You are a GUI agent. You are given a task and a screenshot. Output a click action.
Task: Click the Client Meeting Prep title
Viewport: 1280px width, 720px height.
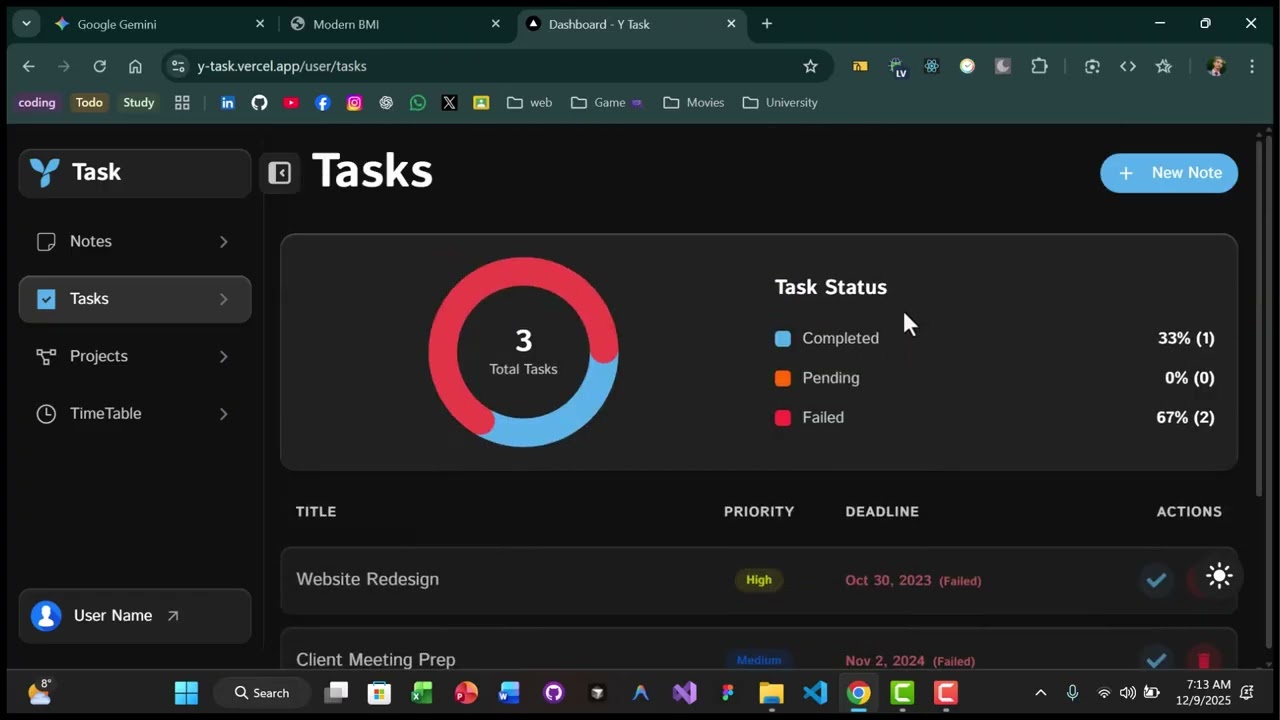pos(376,660)
